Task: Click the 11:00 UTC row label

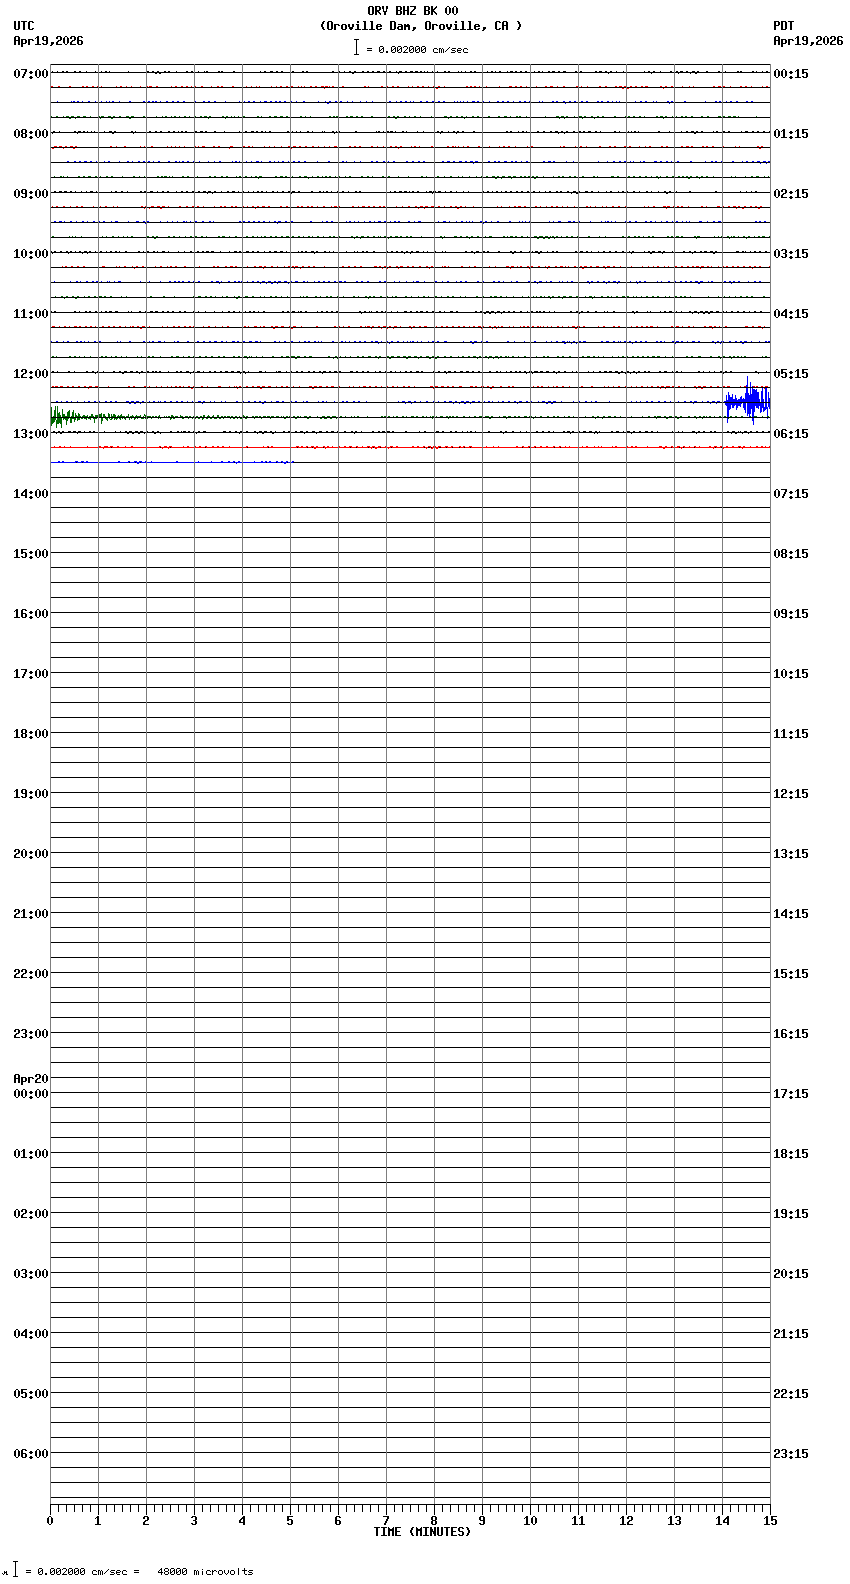Action: [31, 314]
